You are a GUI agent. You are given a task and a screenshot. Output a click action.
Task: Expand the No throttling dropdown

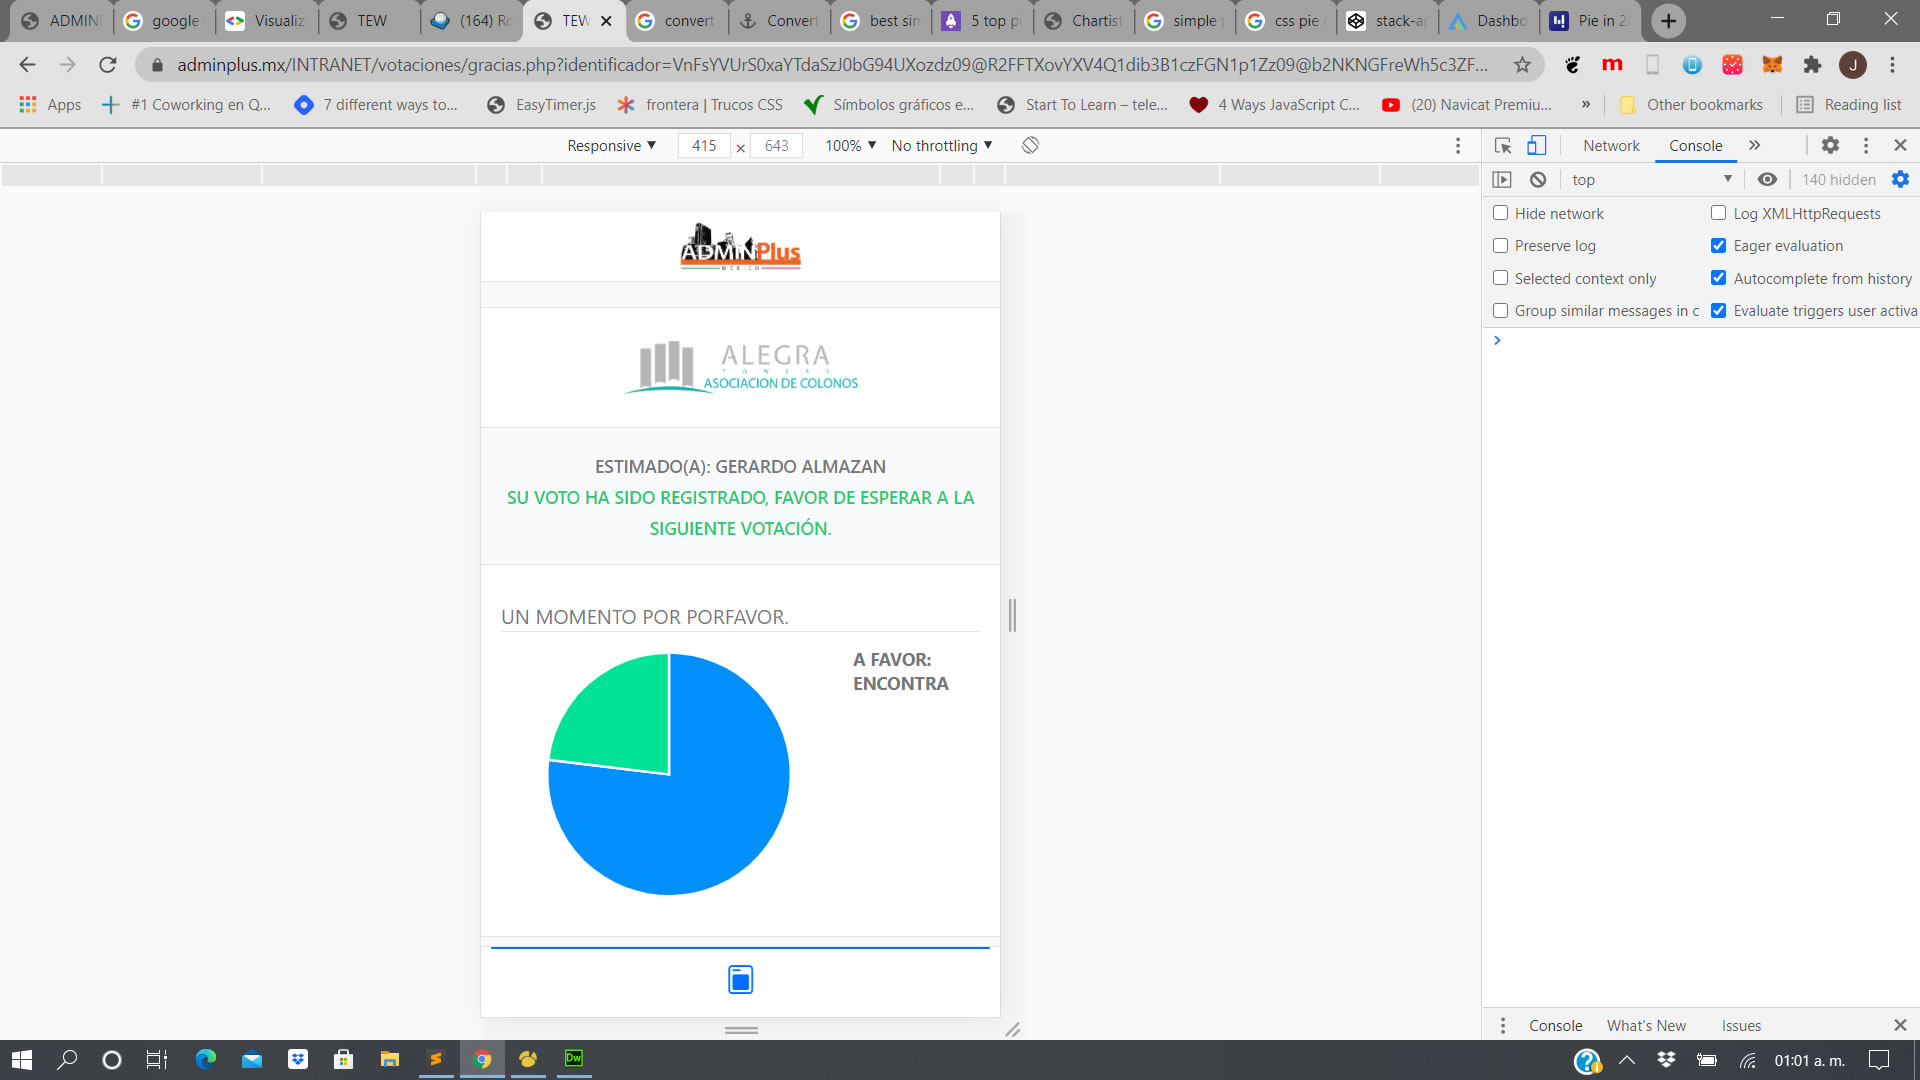coord(941,145)
